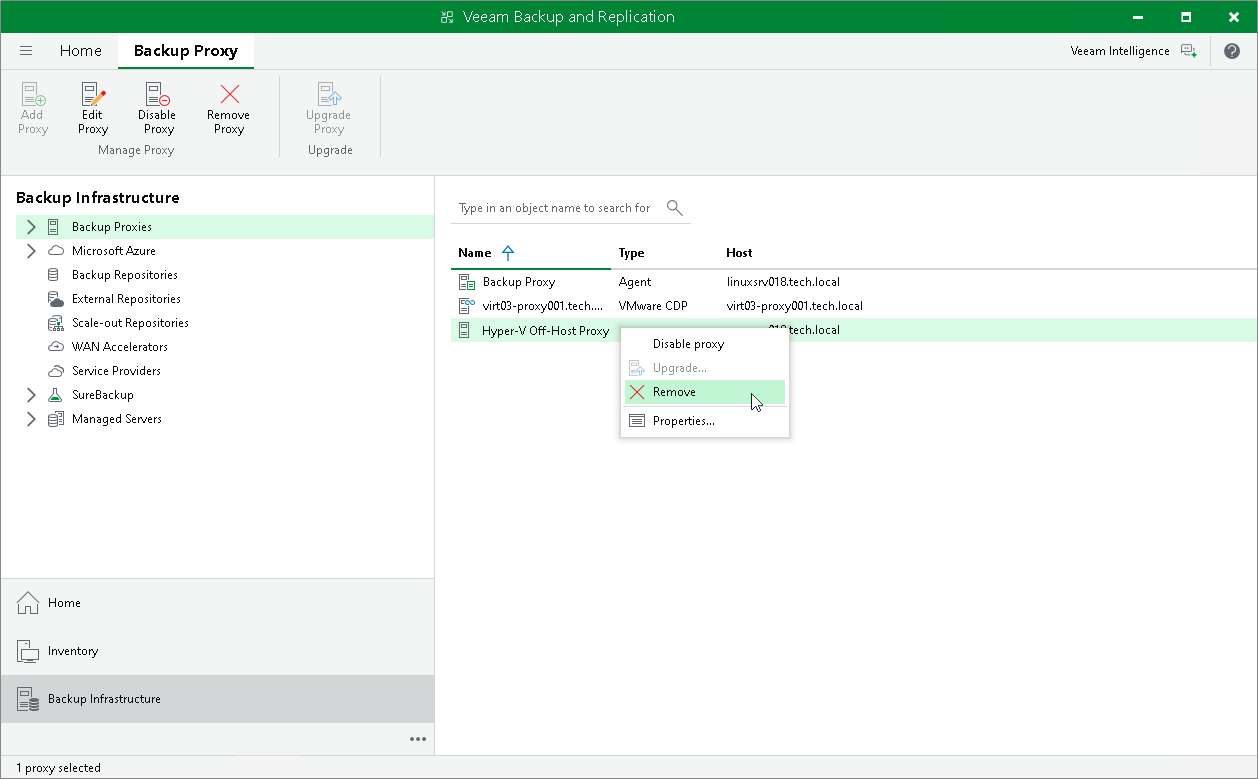Image resolution: width=1258 pixels, height=779 pixels.
Task: Select Service Providers tree item
Action: [x=116, y=371]
